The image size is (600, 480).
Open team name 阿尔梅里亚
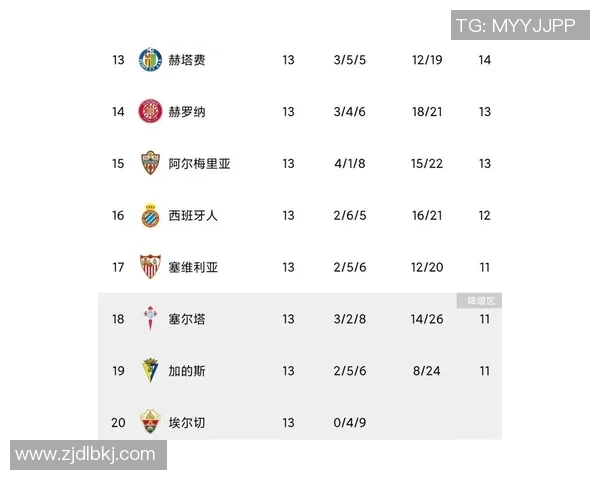(x=200, y=164)
